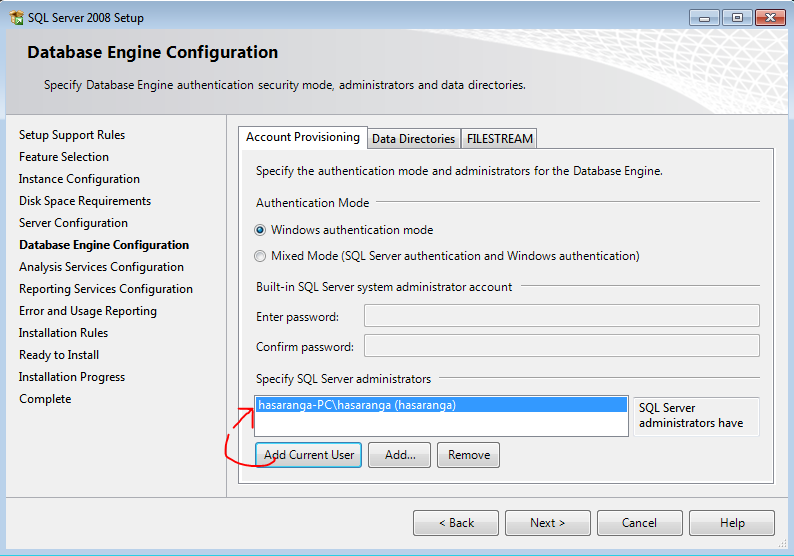Click Disk Space Requirements step
The image size is (794, 556).
[85, 201]
